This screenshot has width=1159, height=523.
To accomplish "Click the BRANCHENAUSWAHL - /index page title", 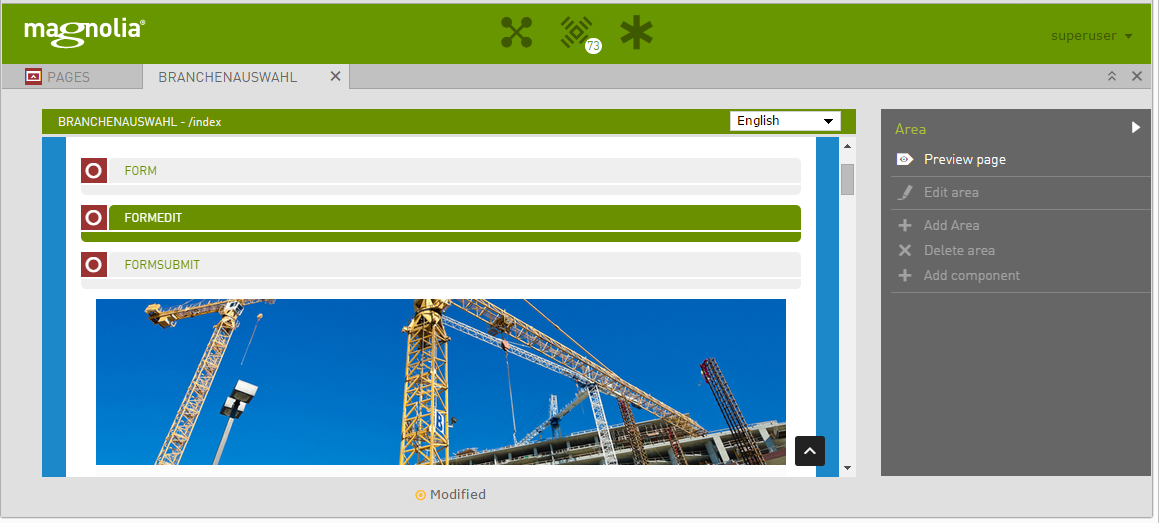I will (x=140, y=122).
